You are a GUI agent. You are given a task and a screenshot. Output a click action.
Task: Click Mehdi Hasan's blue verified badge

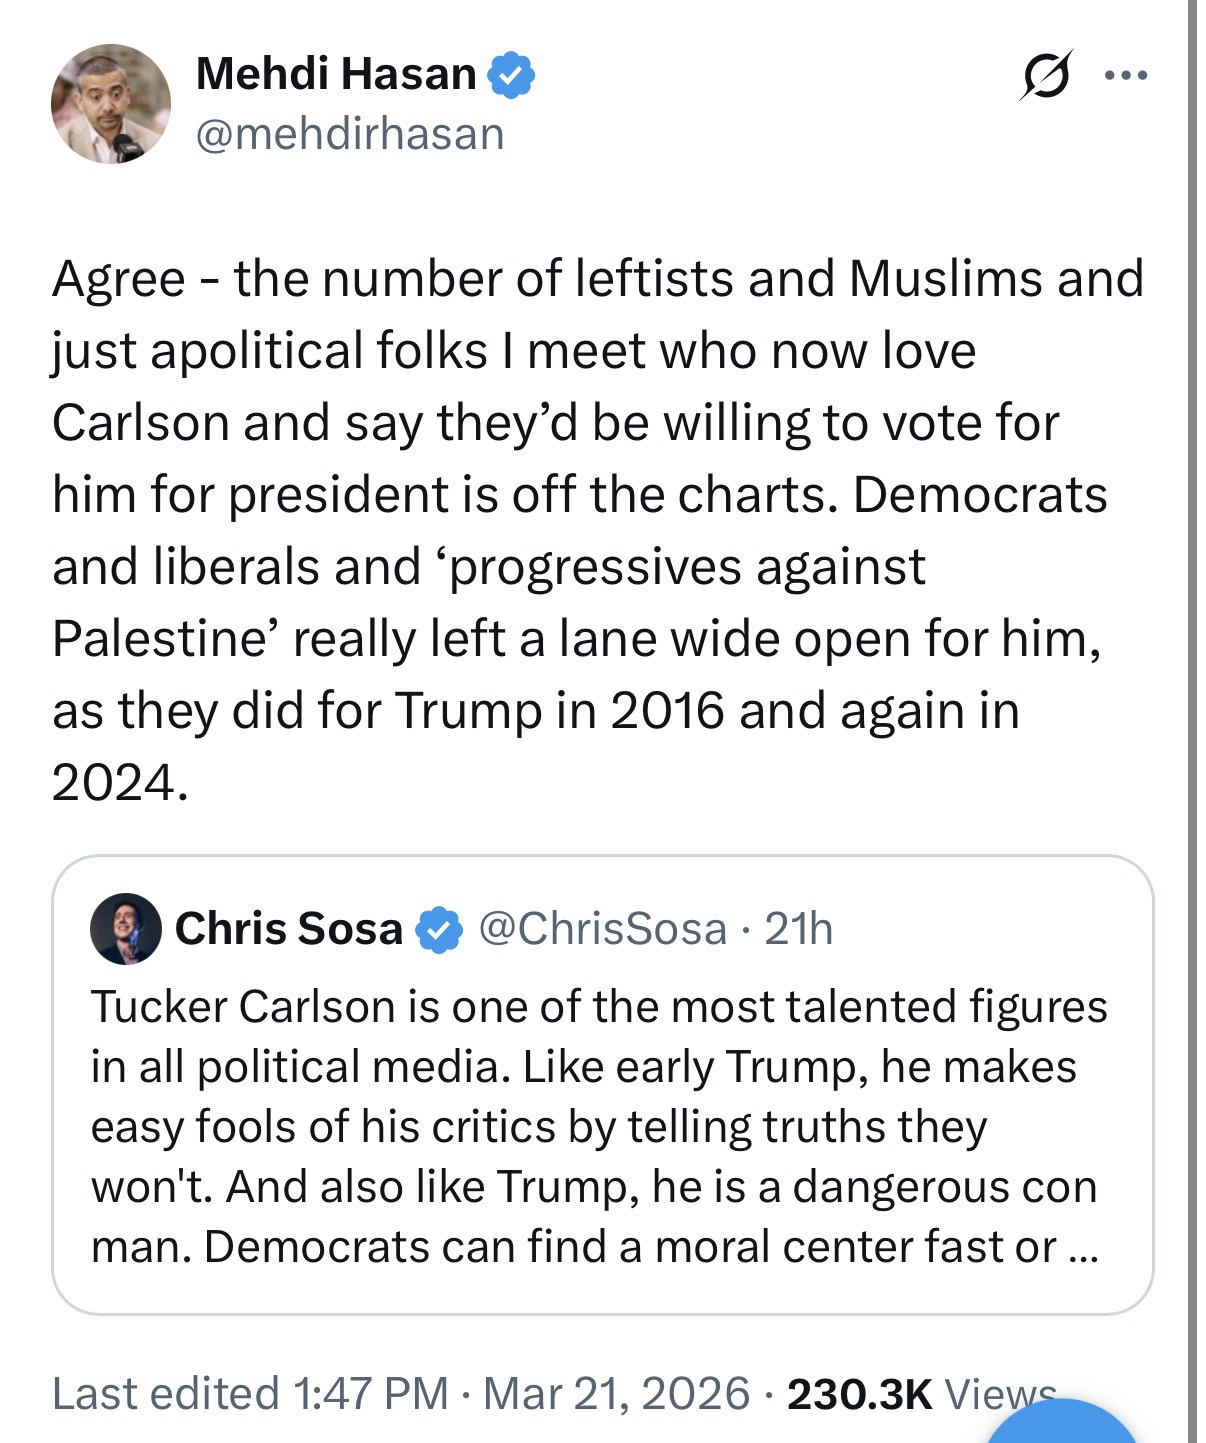511,75
